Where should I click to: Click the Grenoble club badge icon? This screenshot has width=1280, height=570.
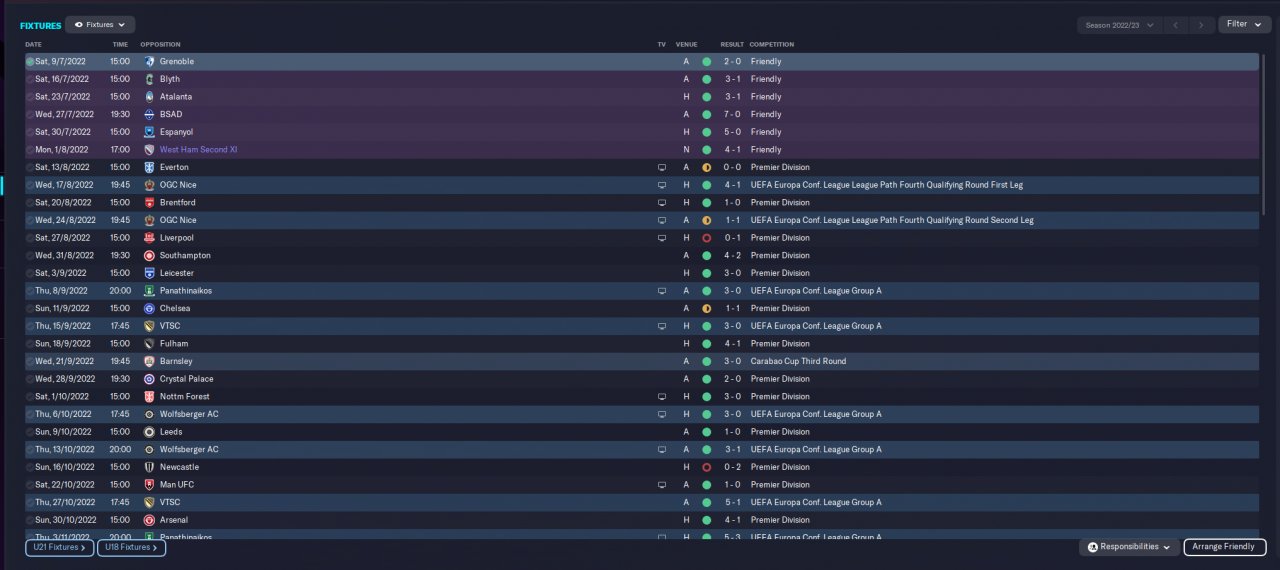[x=149, y=62]
